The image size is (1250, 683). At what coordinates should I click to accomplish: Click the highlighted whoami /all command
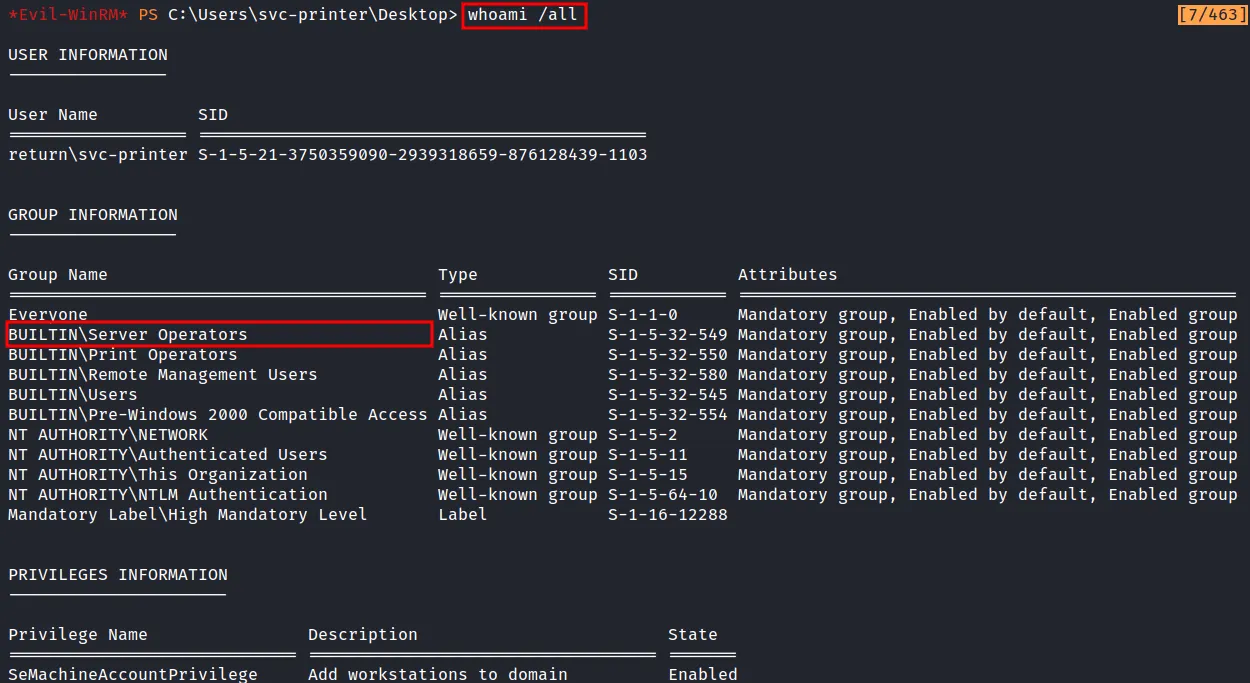coord(523,14)
